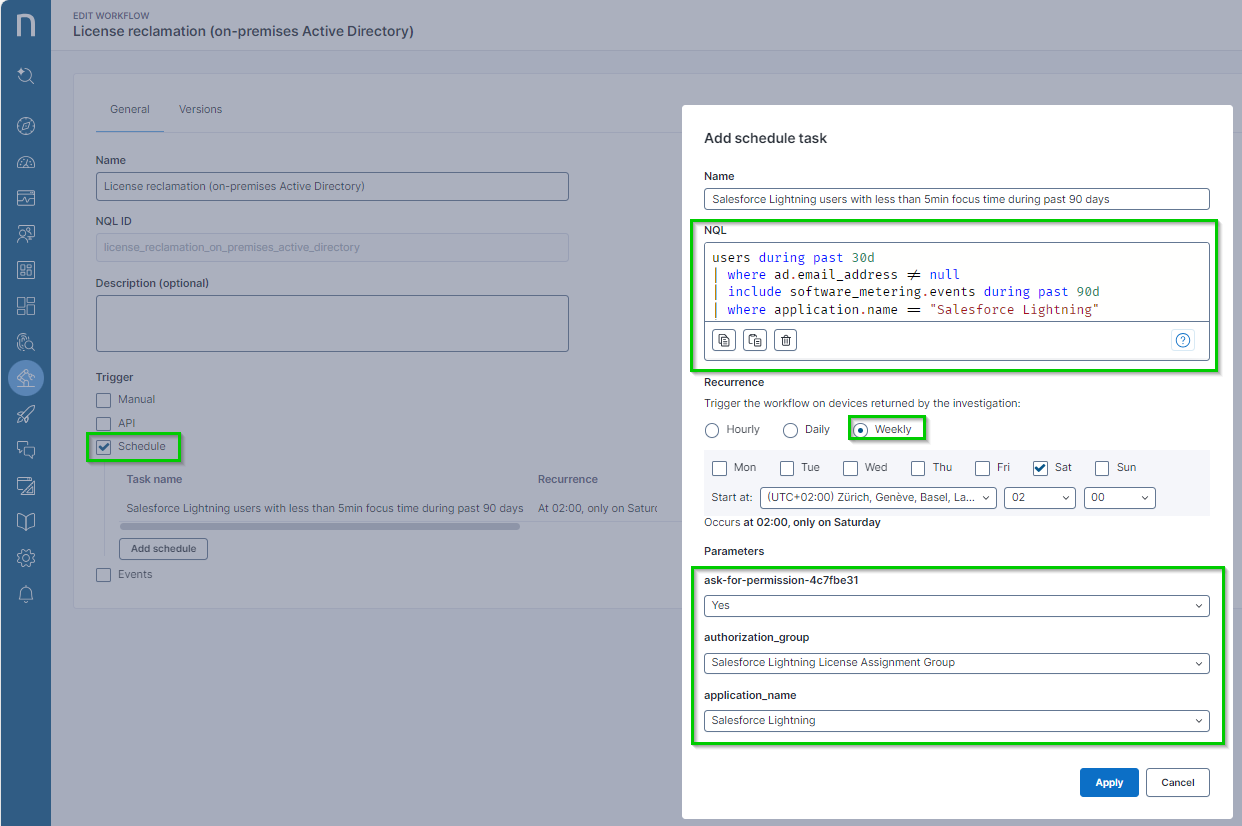Select the Hourly recurrence option
This screenshot has width=1242, height=826.
pos(712,430)
